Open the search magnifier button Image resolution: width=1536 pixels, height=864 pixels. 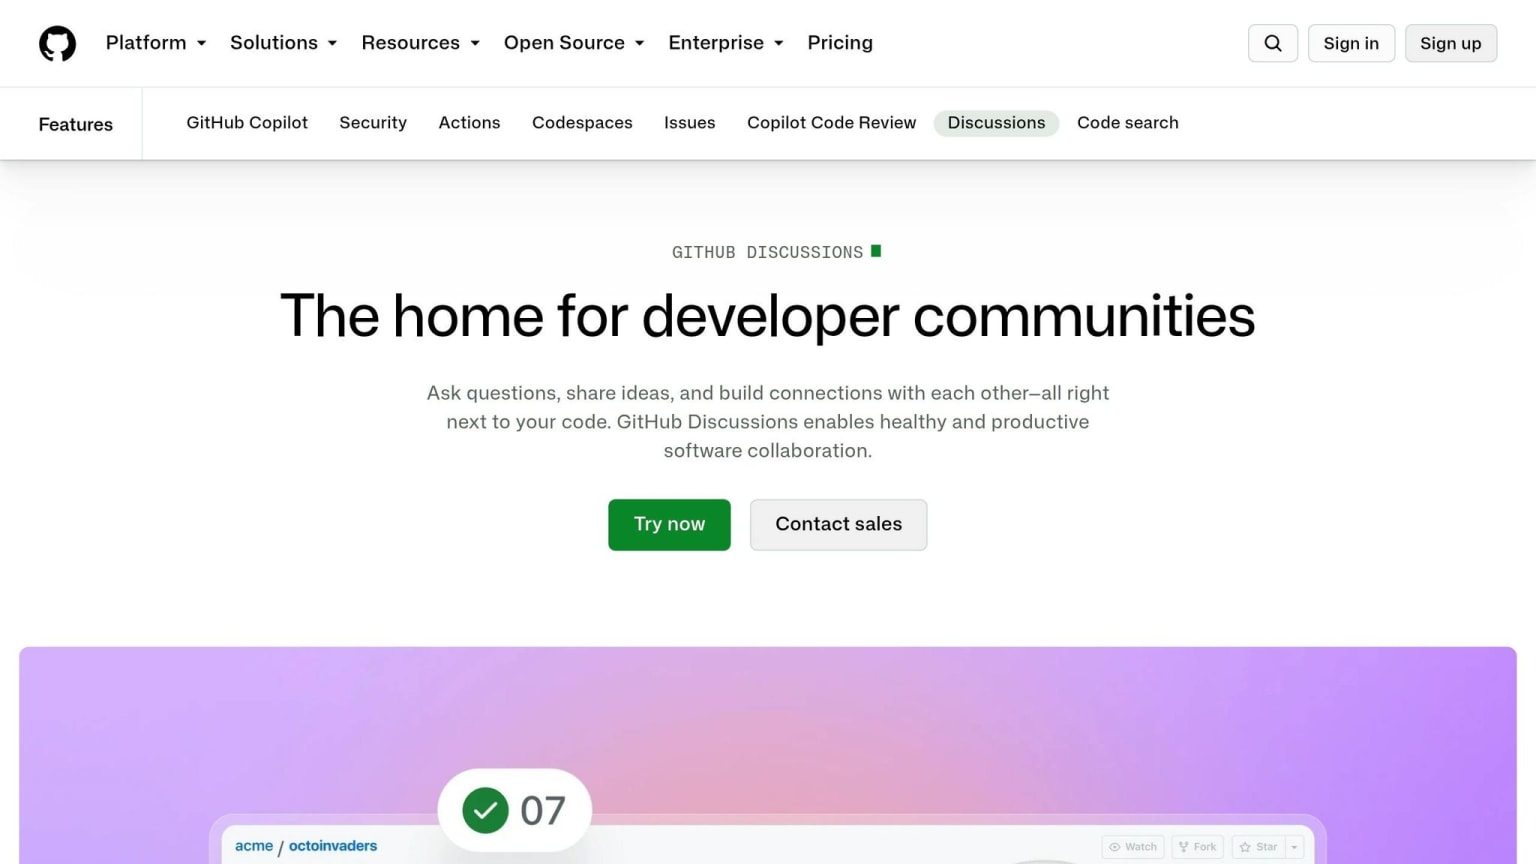coord(1273,43)
